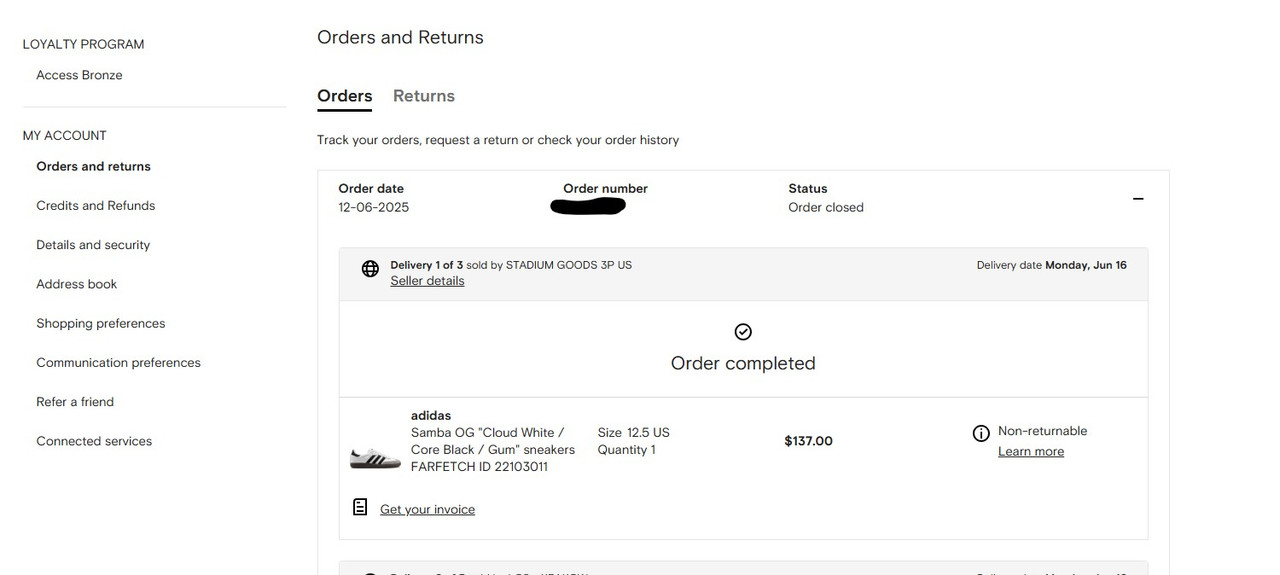Open Shopping preferences
1280x575 pixels.
tap(101, 324)
